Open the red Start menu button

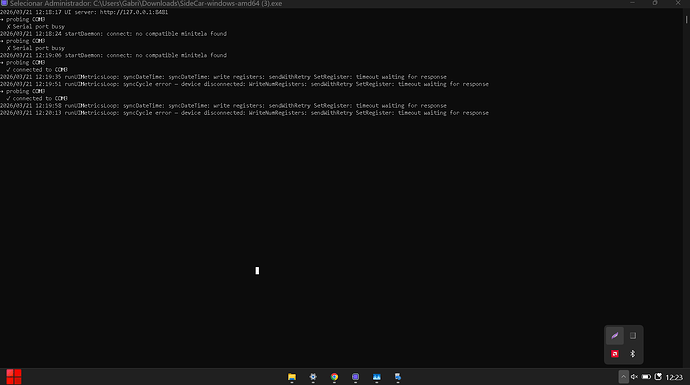[x=14, y=377]
